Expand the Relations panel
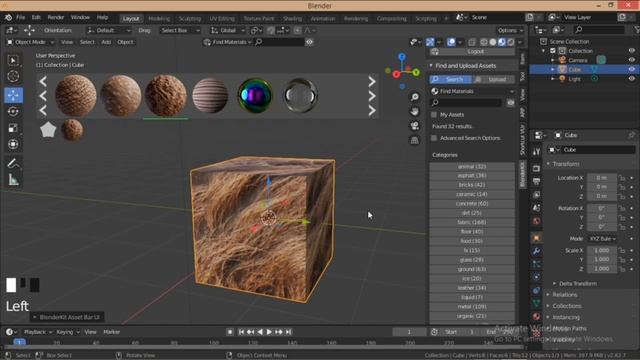The image size is (640, 360). (x=565, y=295)
